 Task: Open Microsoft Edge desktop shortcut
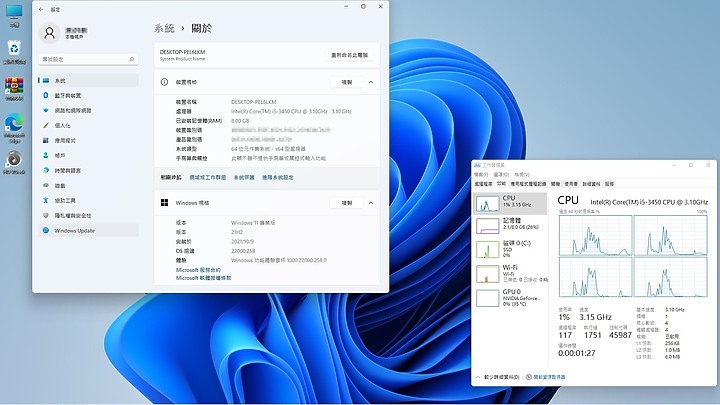pos(14,127)
